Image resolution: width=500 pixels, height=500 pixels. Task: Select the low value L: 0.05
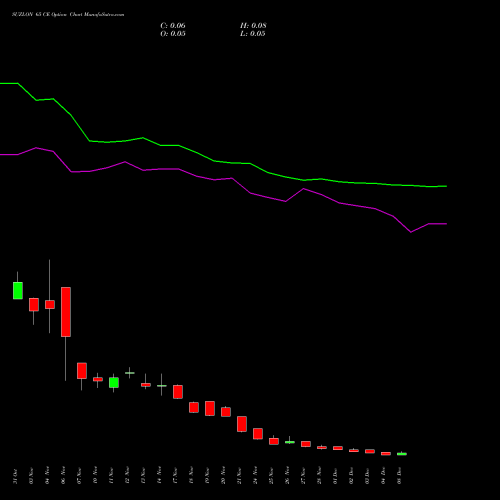point(253,34)
